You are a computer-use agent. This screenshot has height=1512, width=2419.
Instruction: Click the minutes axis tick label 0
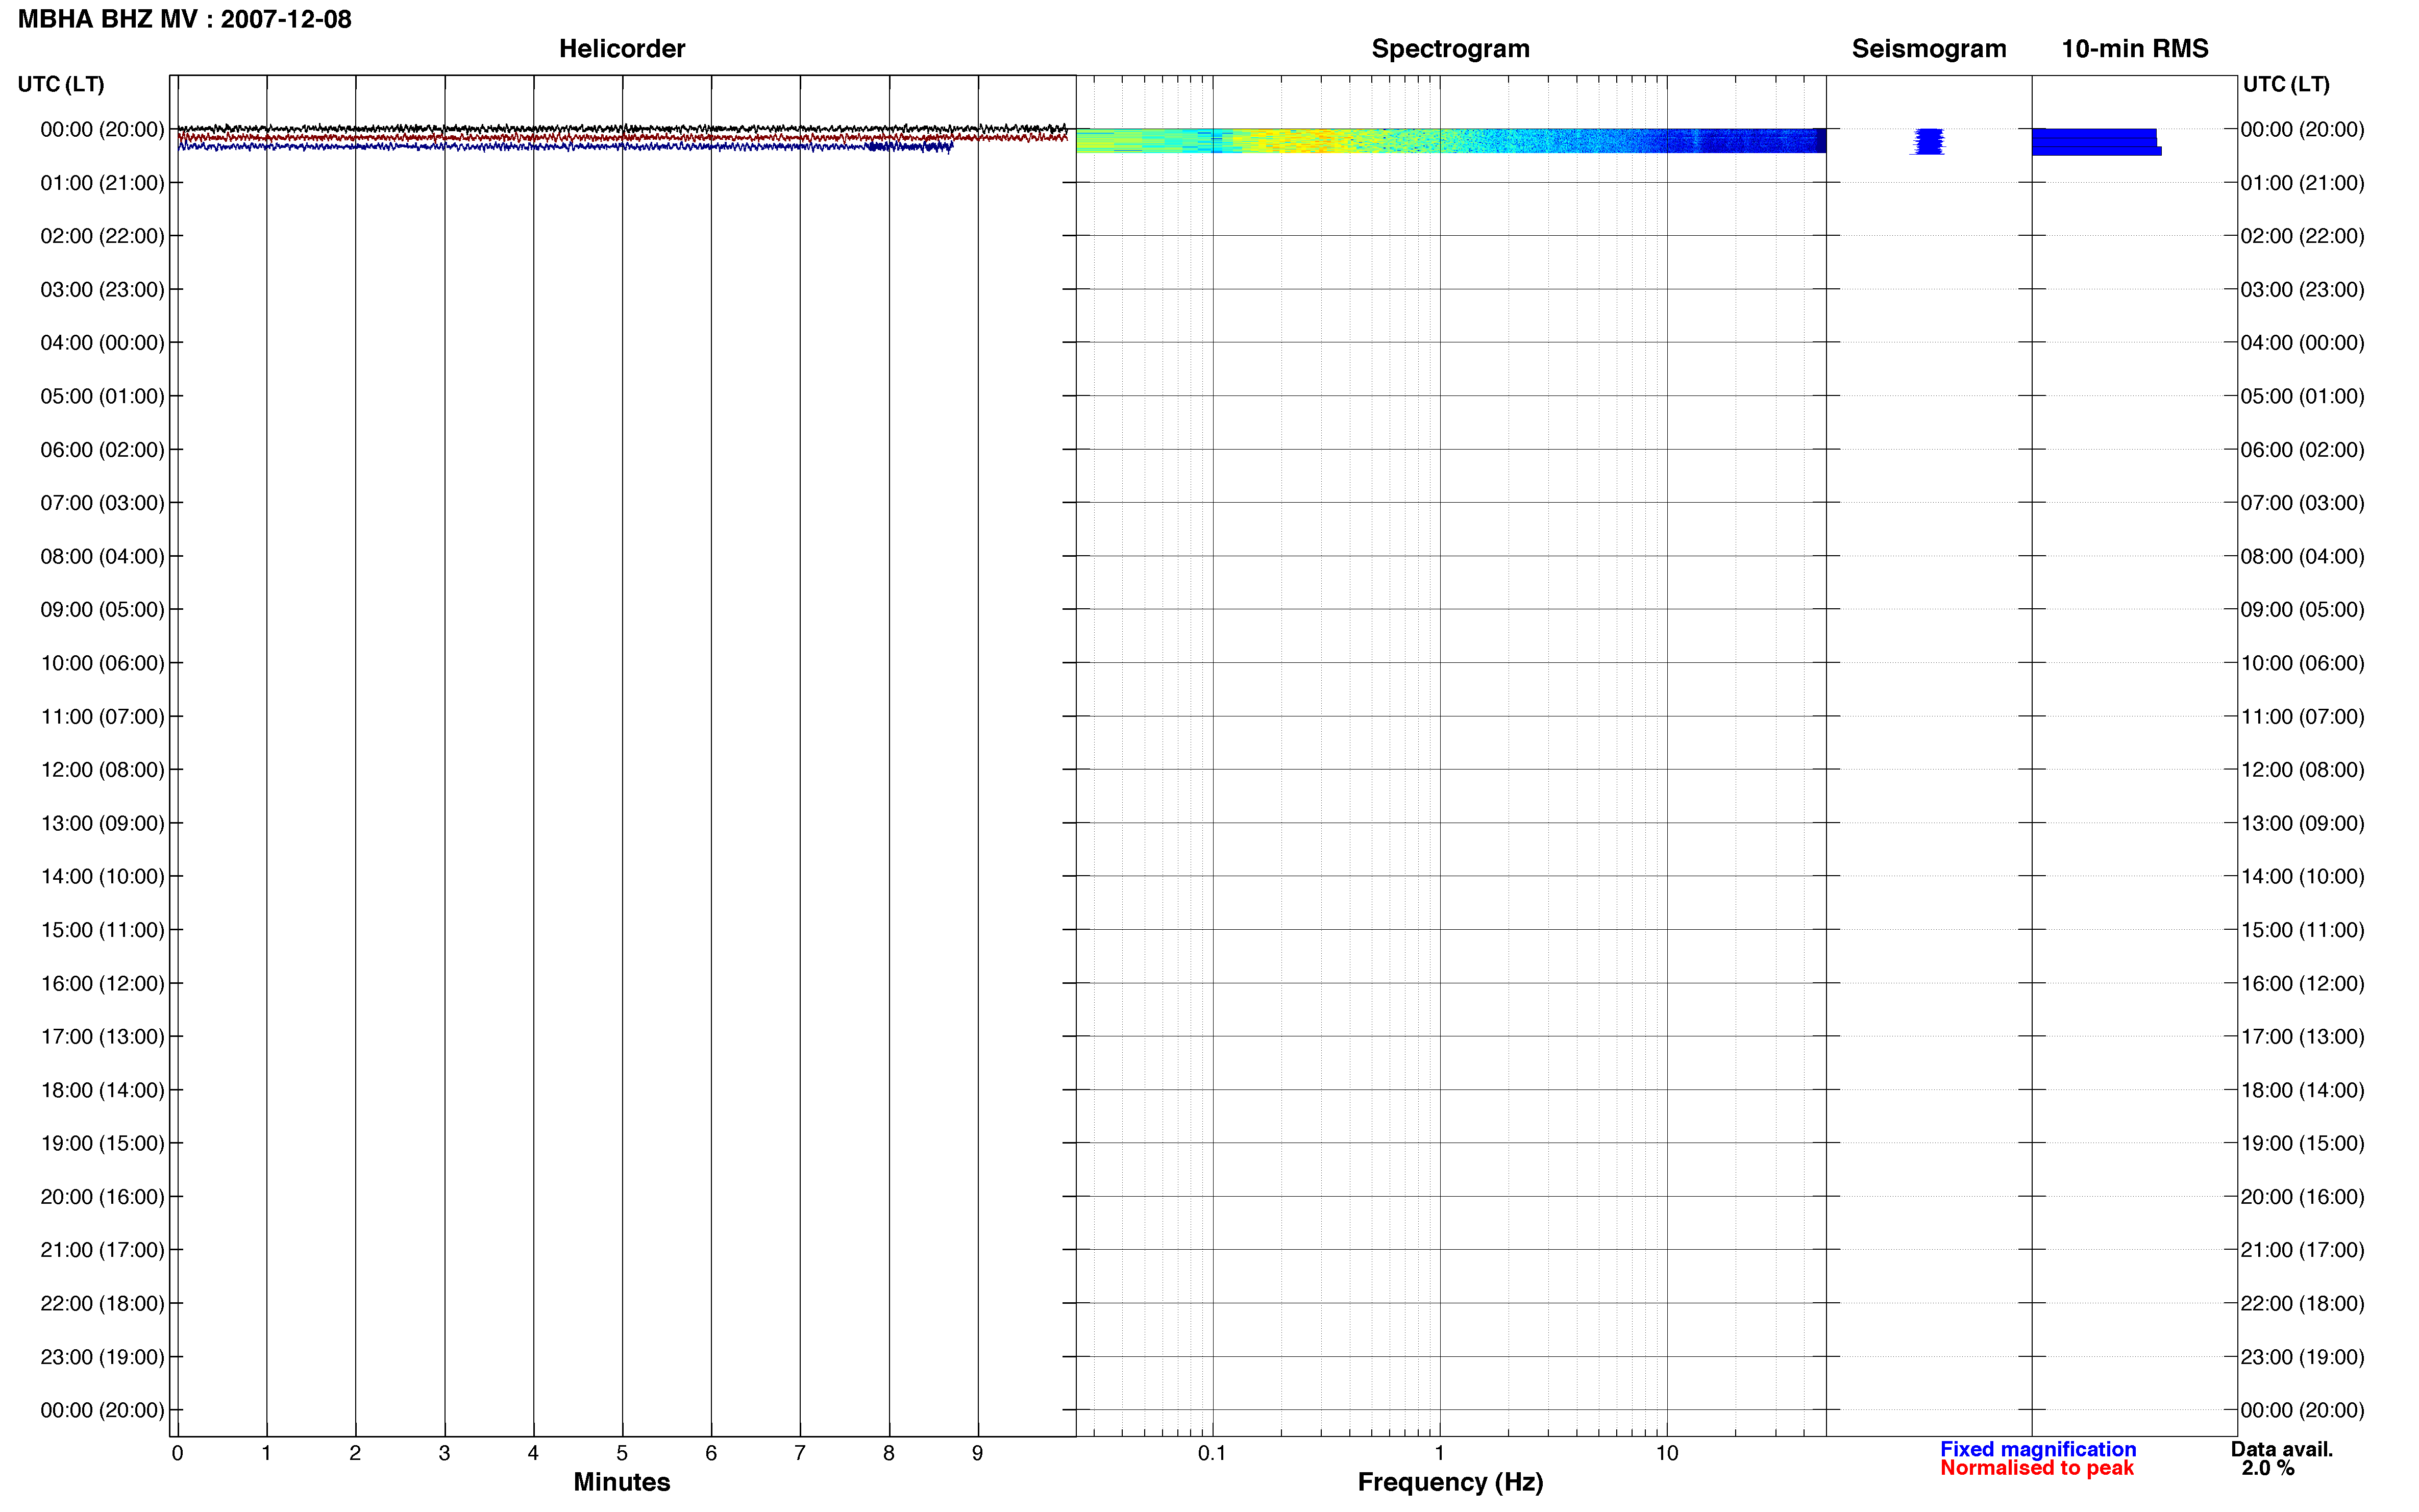pos(177,1454)
